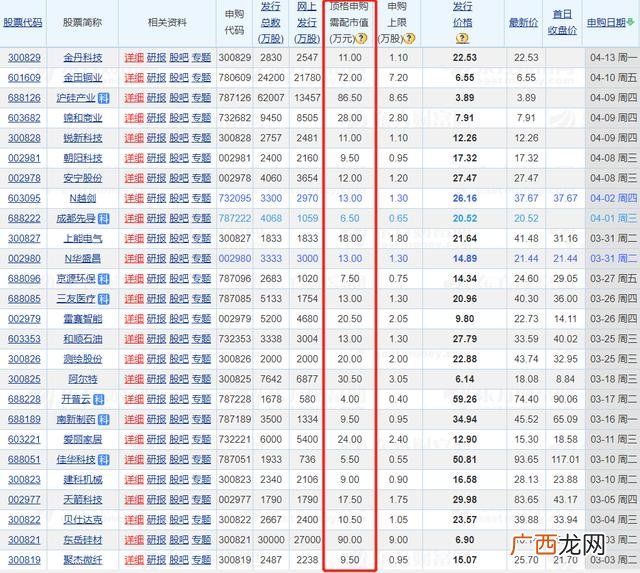This screenshot has height=573, width=640.
Task: Click the 科 badge in row 688085
Action: pyautogui.click(x=104, y=299)
